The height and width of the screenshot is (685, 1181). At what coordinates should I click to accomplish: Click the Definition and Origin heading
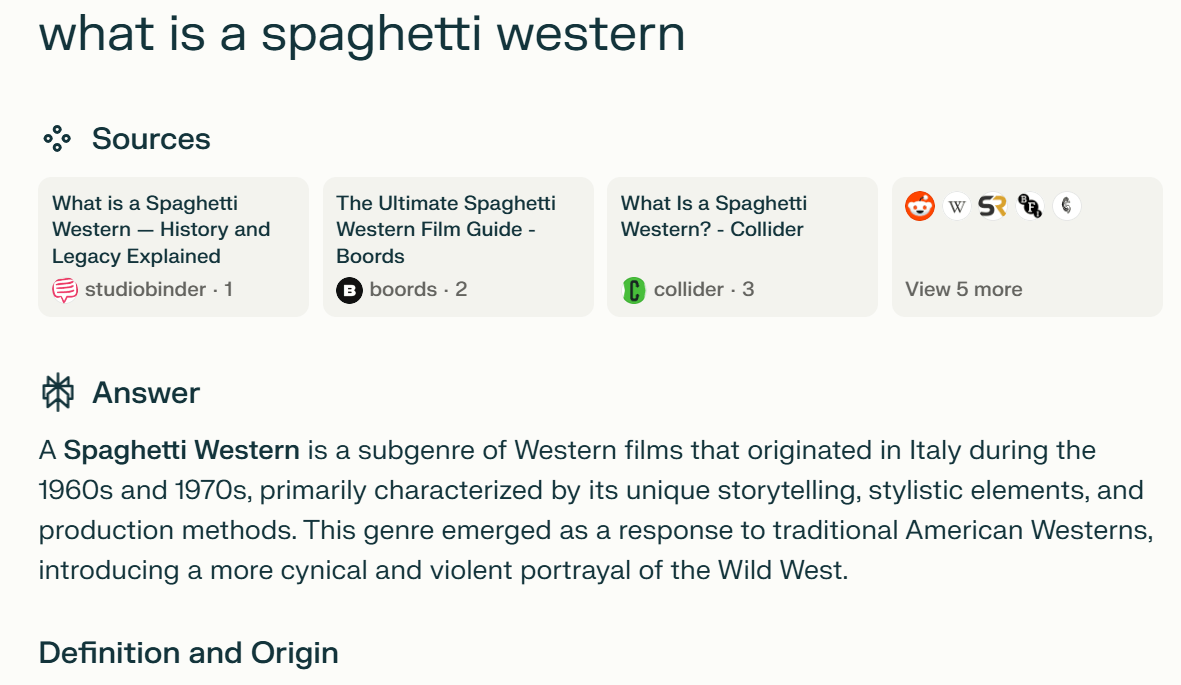188,653
